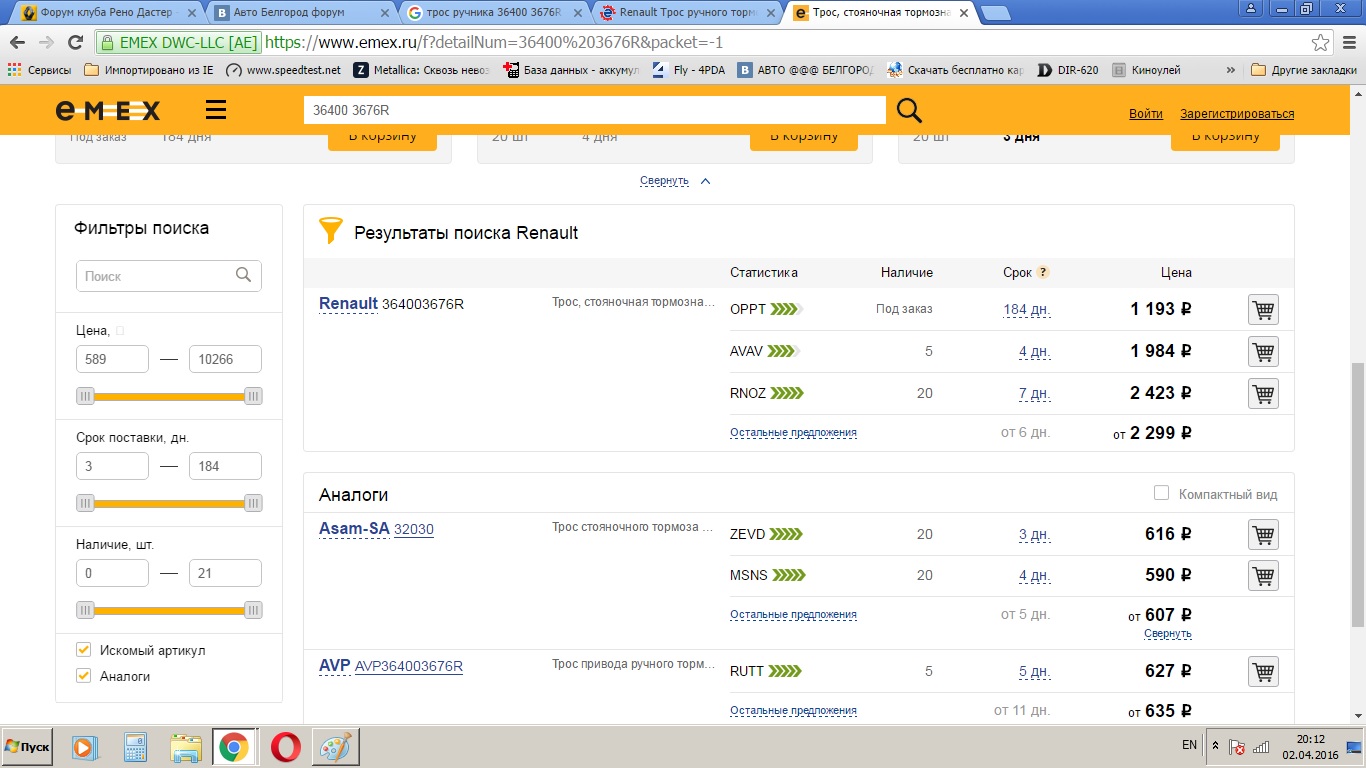The width and height of the screenshot is (1366, 768).
Task: Click Зарегистрироваться link
Action: coord(1237,114)
